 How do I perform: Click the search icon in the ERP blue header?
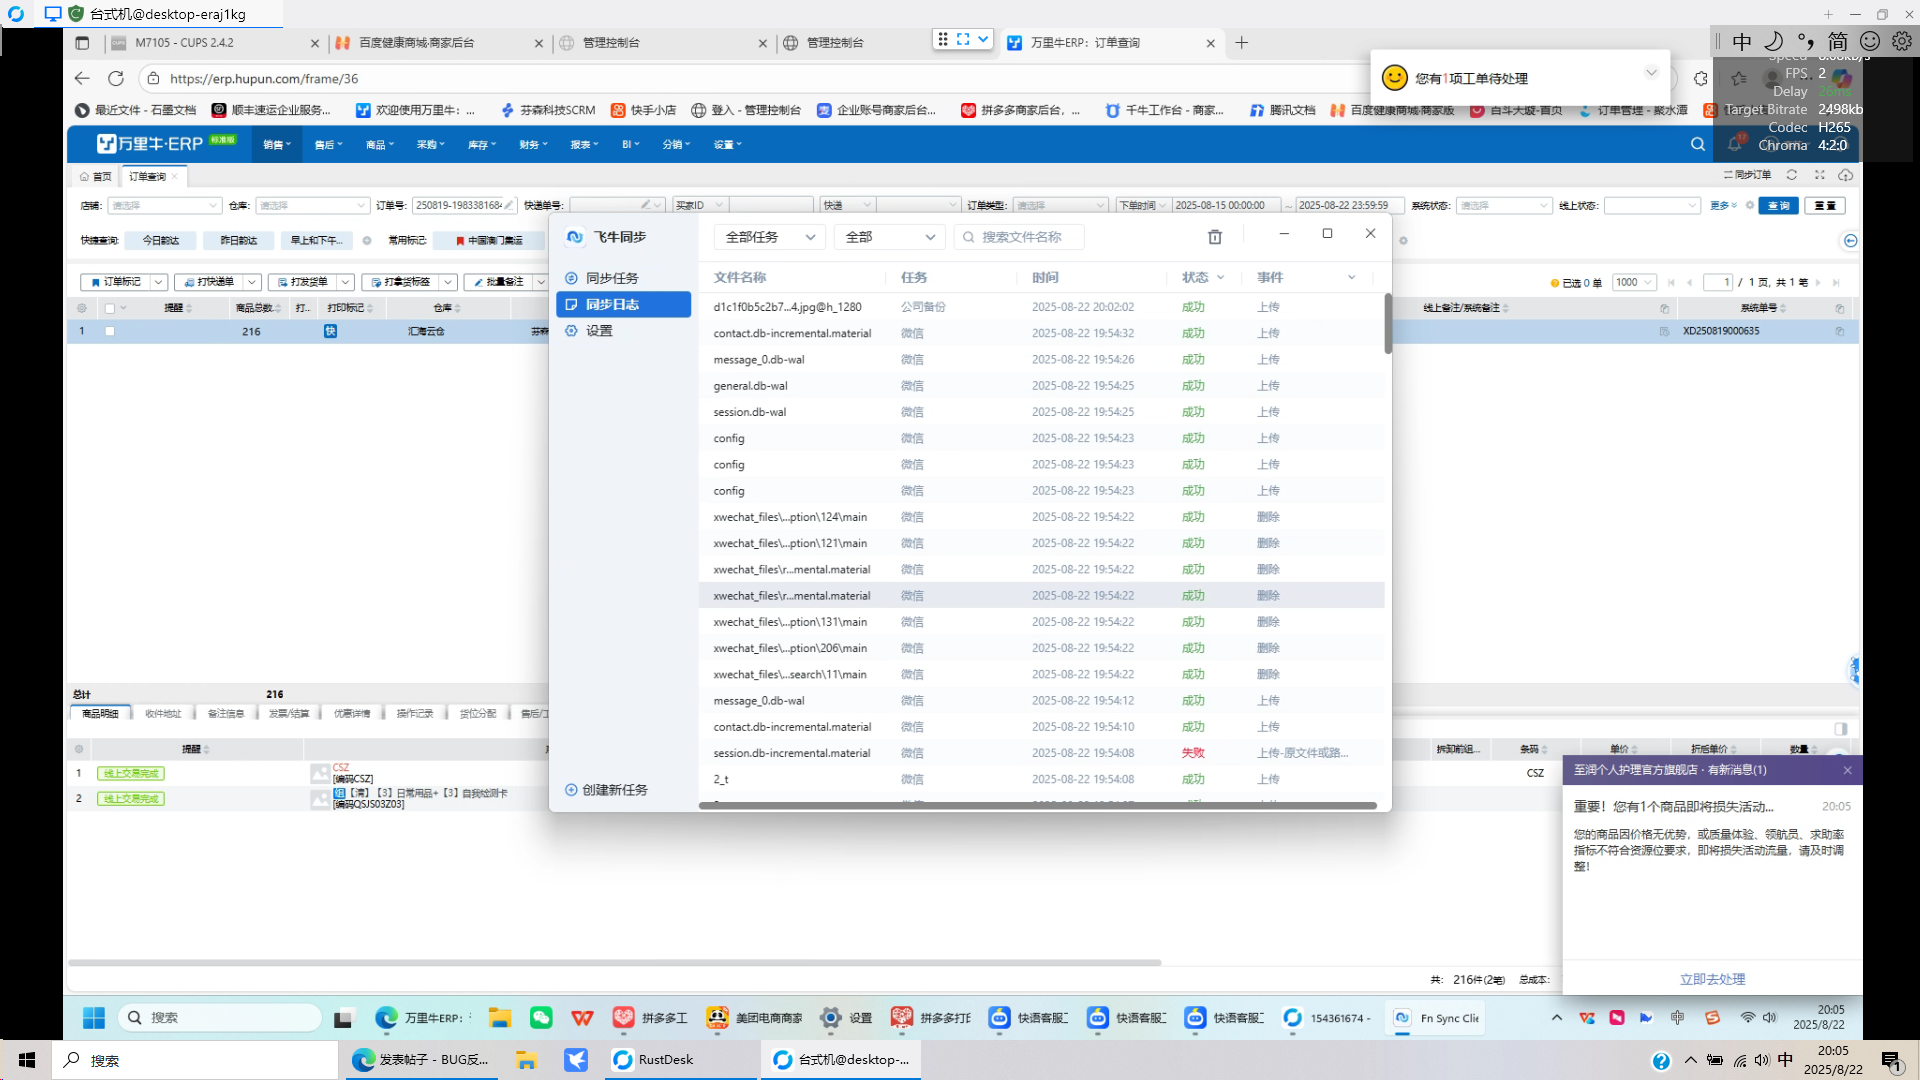point(1698,145)
